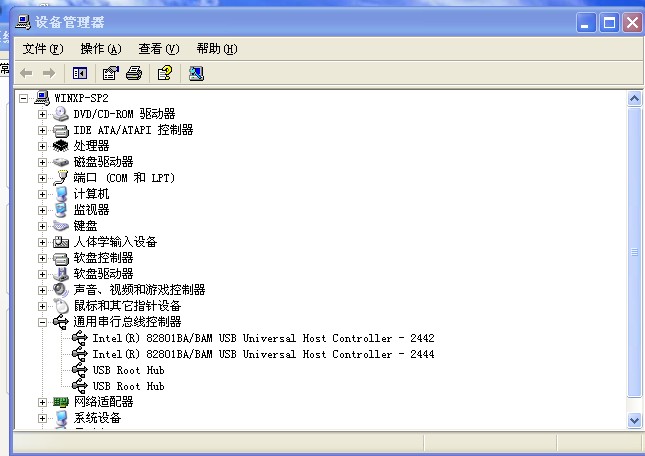Viewport: 645px width, 456px height.
Task: Select the 软盘控制器 icon
Action: (61, 259)
